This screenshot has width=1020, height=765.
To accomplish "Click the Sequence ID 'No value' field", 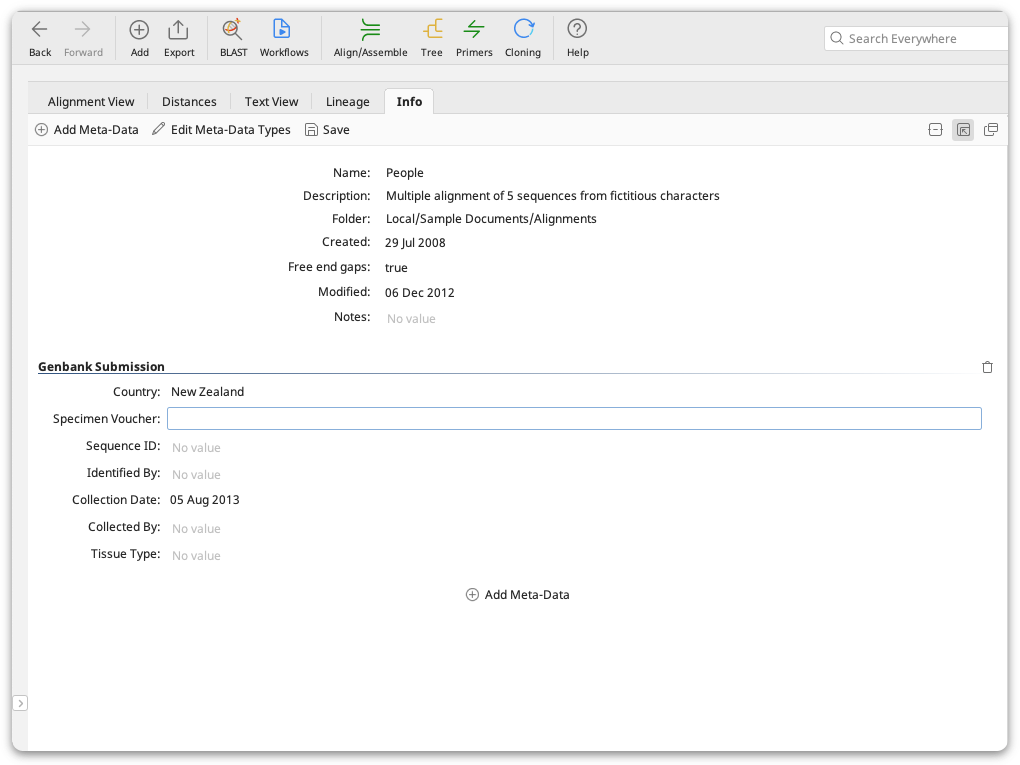I will click(x=196, y=448).
